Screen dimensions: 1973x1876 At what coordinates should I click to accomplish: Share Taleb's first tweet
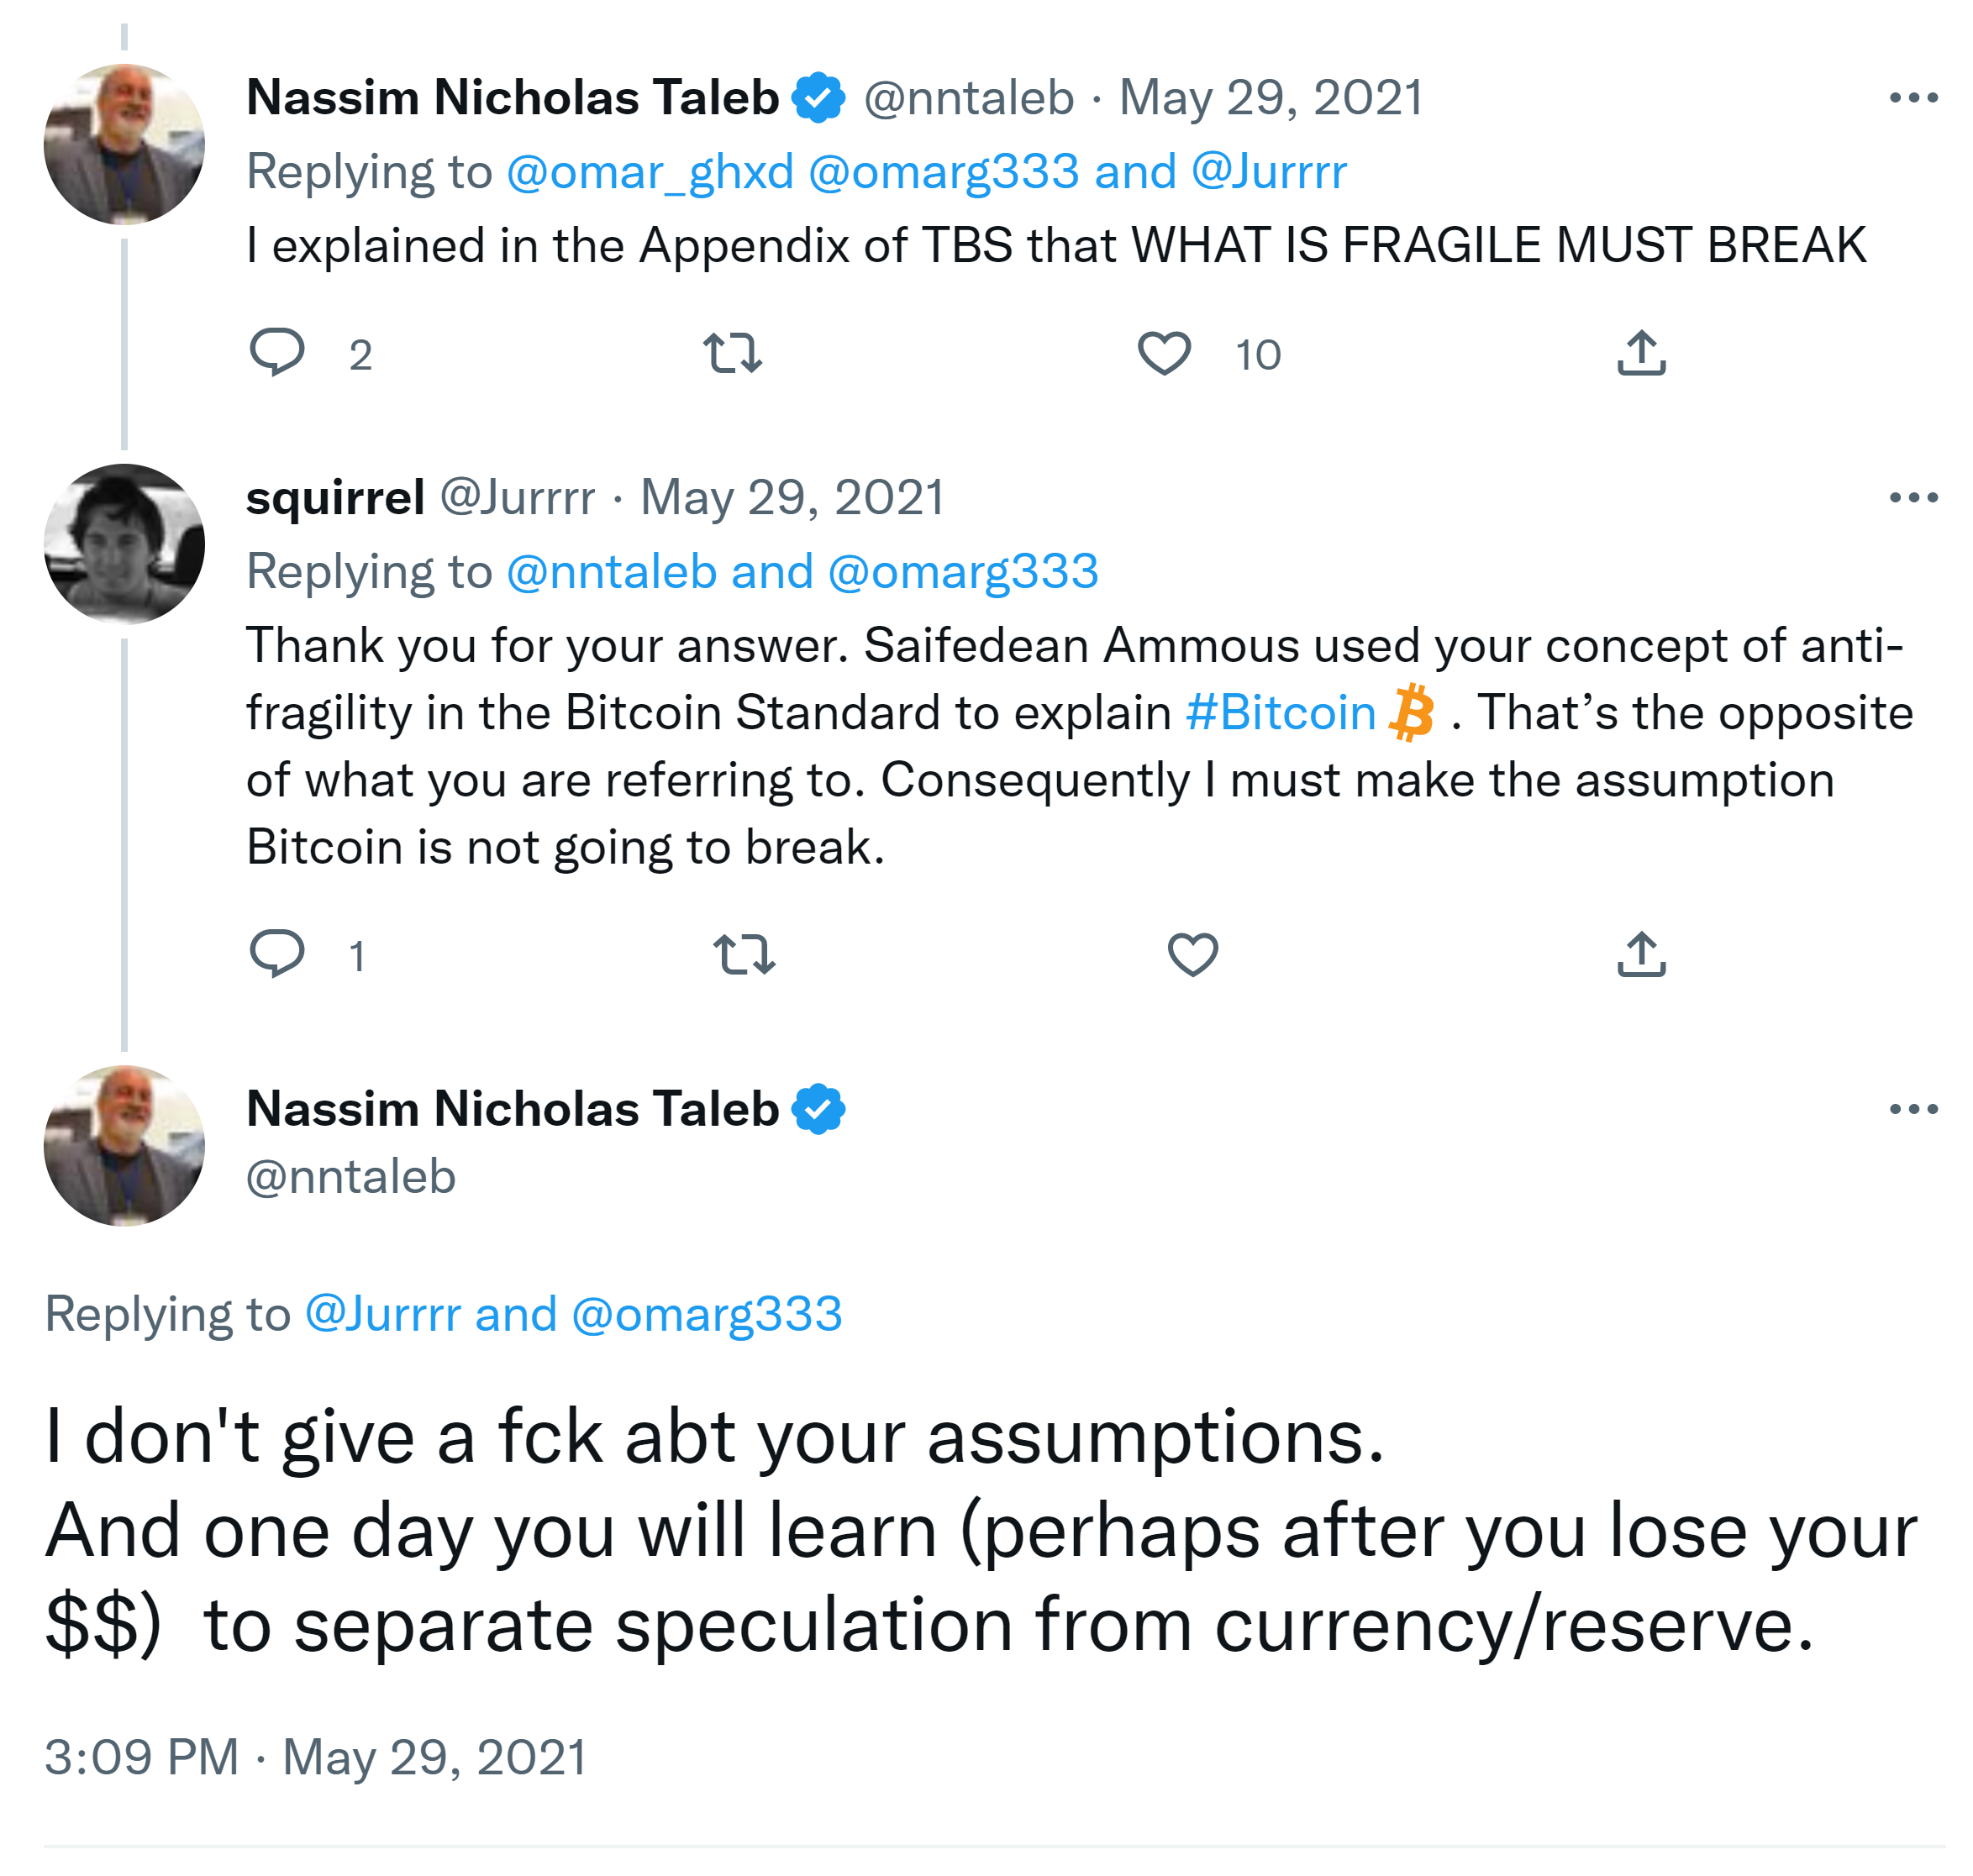click(1641, 354)
